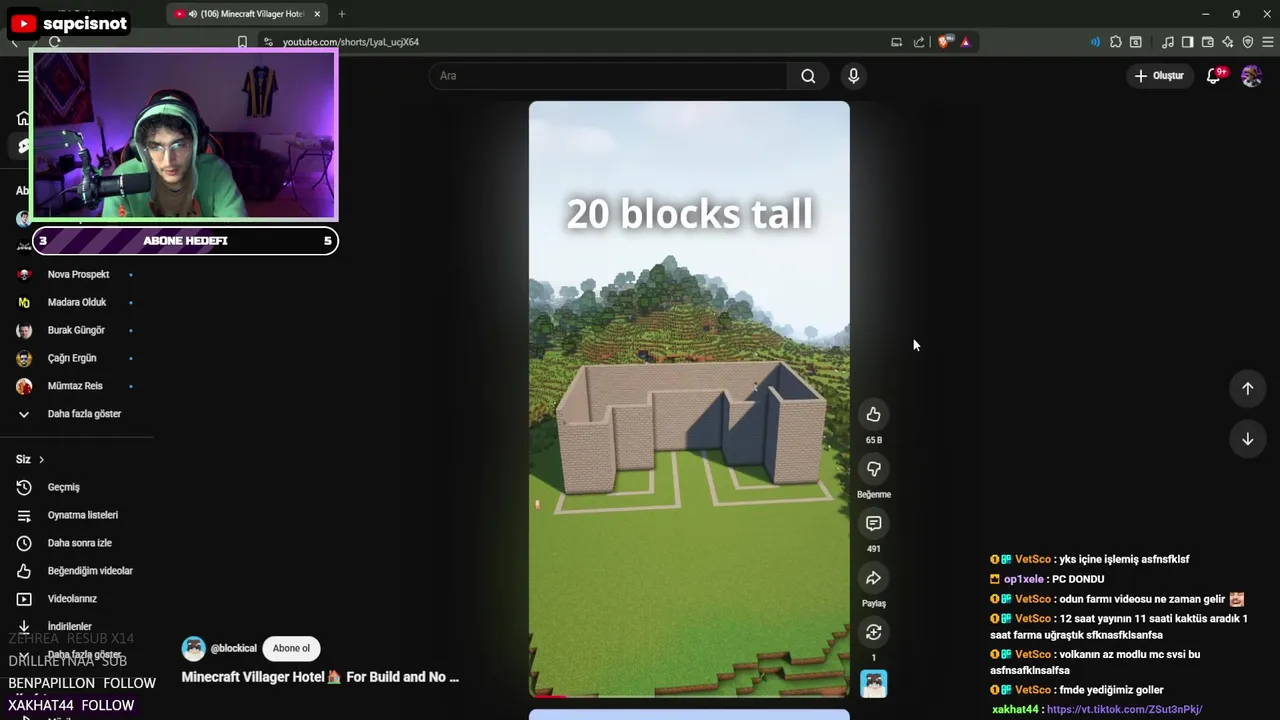The height and width of the screenshot is (720, 1280).
Task: Close the Minecraft Villager Hotel tab
Action: click(x=317, y=14)
